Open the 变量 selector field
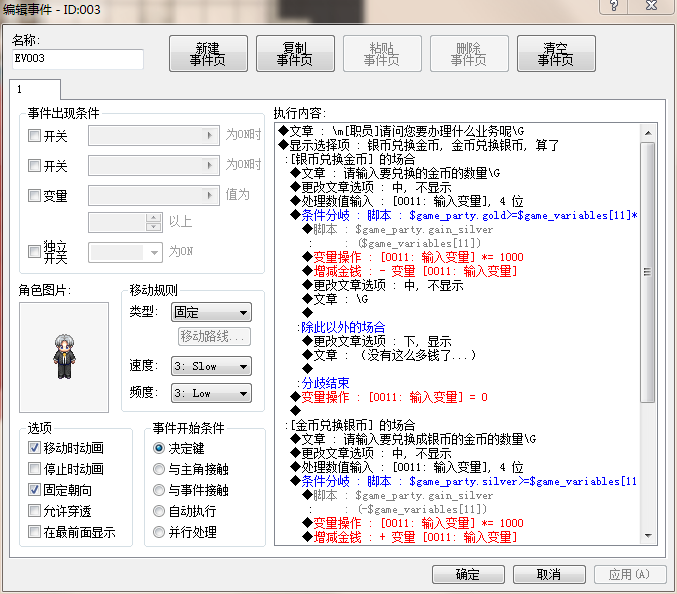 pos(154,196)
